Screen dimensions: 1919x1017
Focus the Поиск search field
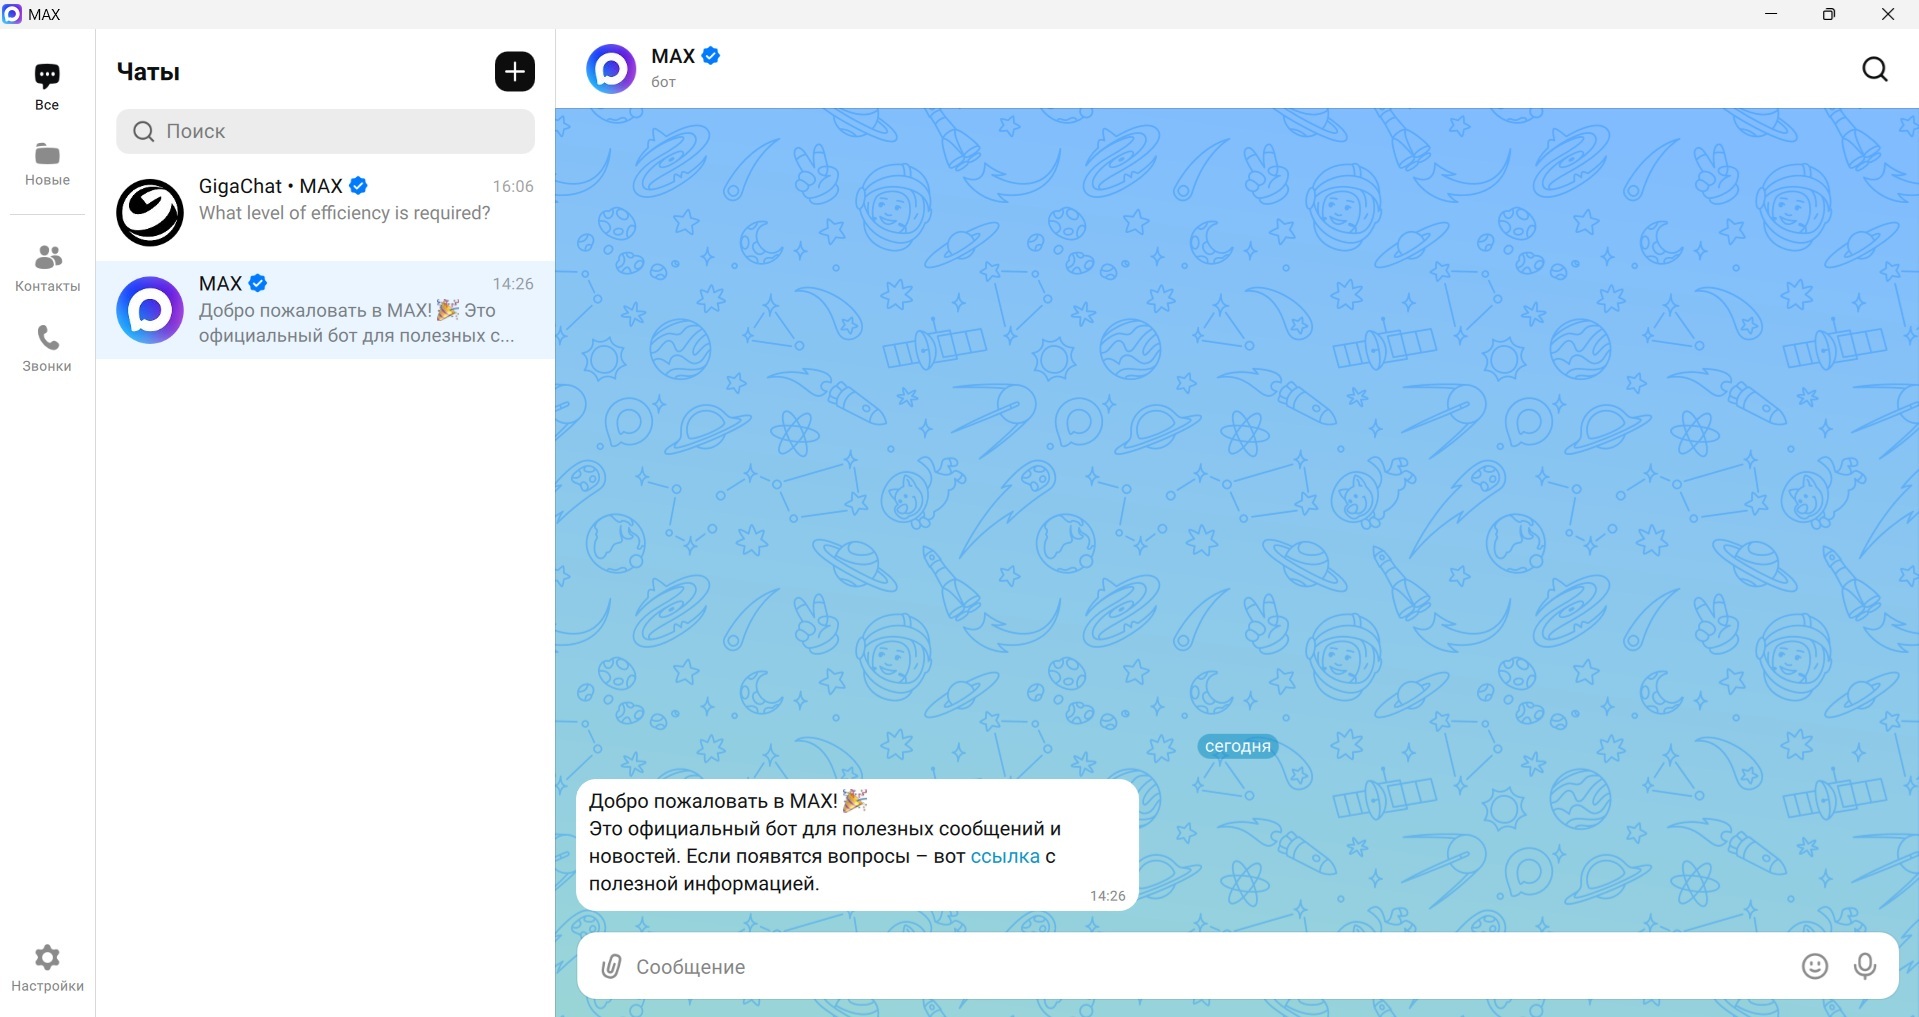326,131
